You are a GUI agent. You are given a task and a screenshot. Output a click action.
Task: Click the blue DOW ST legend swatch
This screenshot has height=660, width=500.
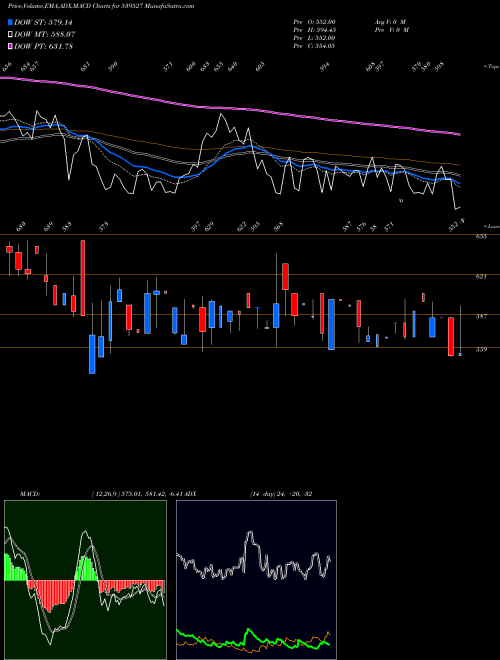point(10,22)
